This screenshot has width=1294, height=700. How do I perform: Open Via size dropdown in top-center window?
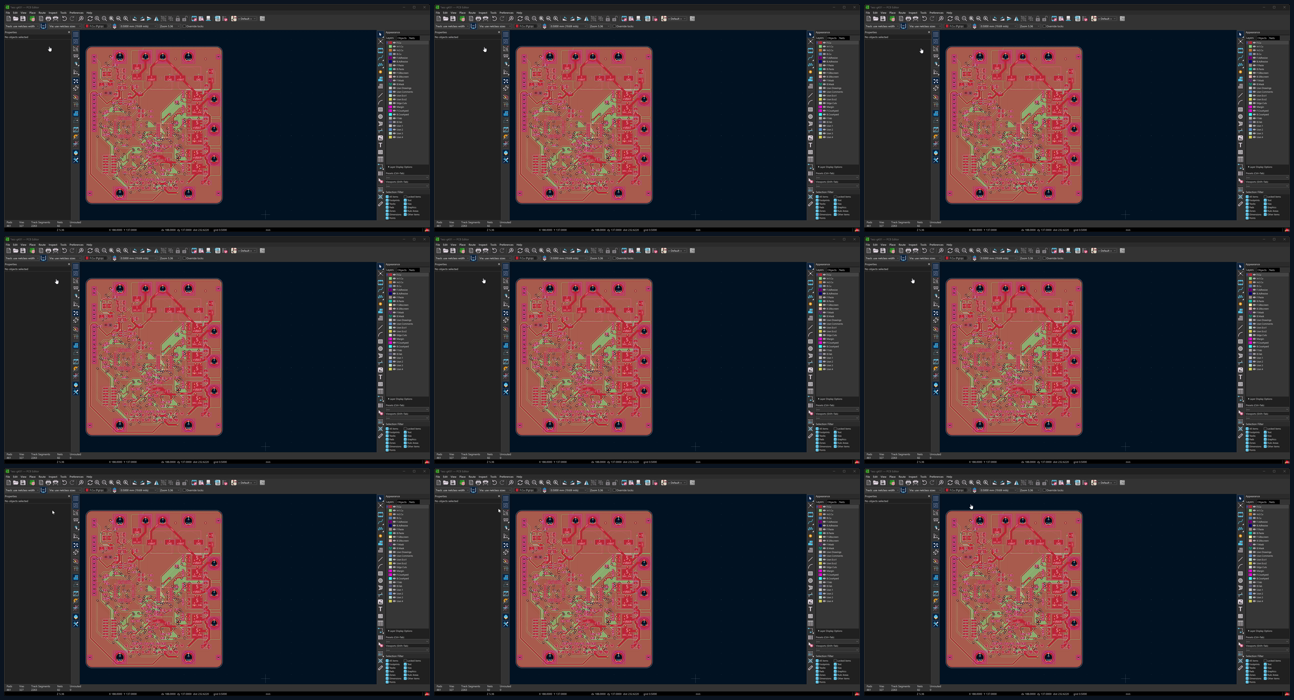pos(495,26)
